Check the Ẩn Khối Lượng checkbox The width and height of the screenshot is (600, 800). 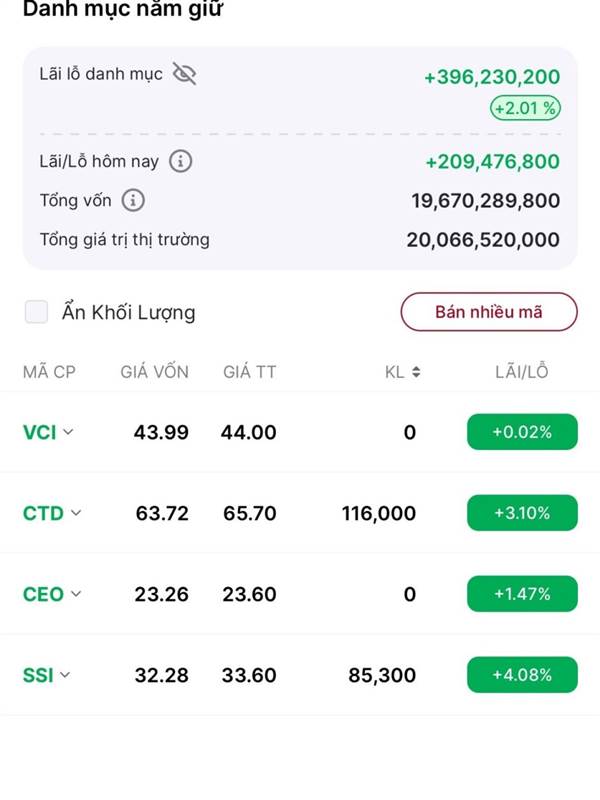36,312
